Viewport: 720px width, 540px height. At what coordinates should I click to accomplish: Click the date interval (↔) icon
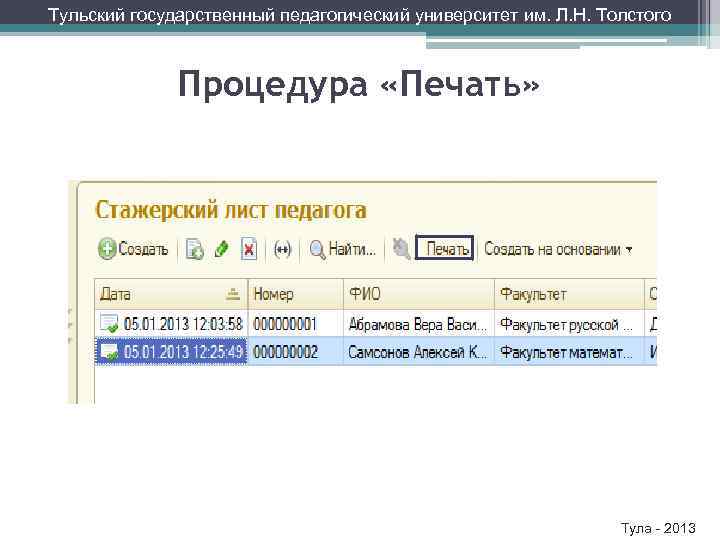(282, 249)
